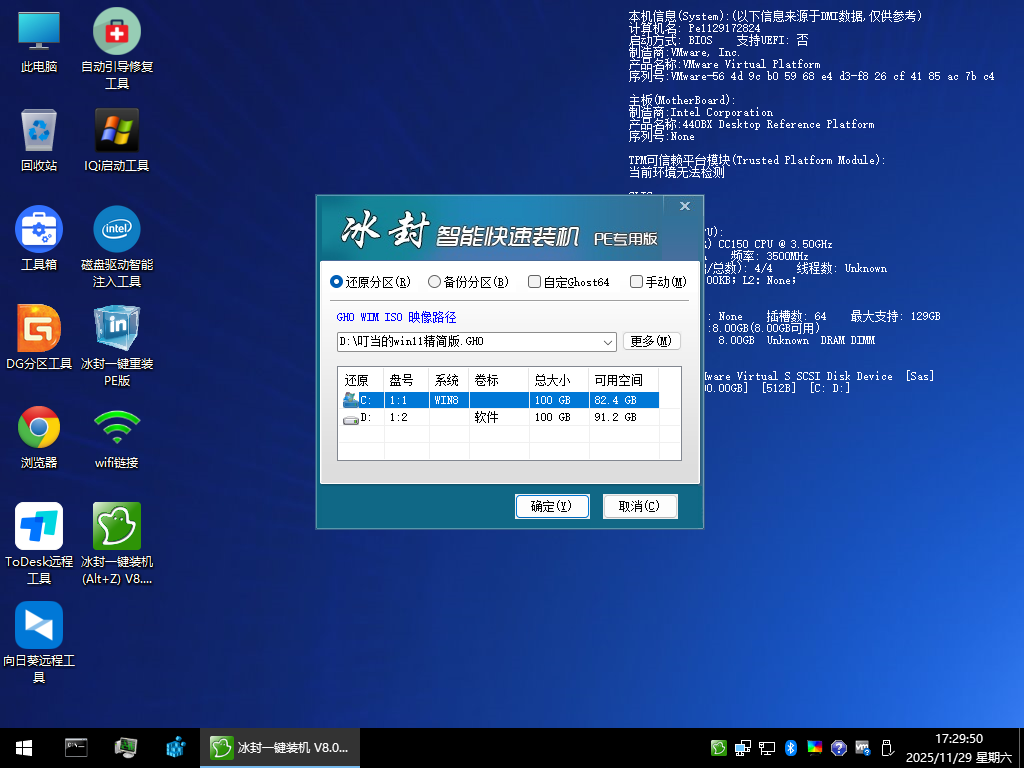Viewport: 1024px width, 768px height.
Task: Click the 更多(M) button
Action: pyautogui.click(x=651, y=341)
